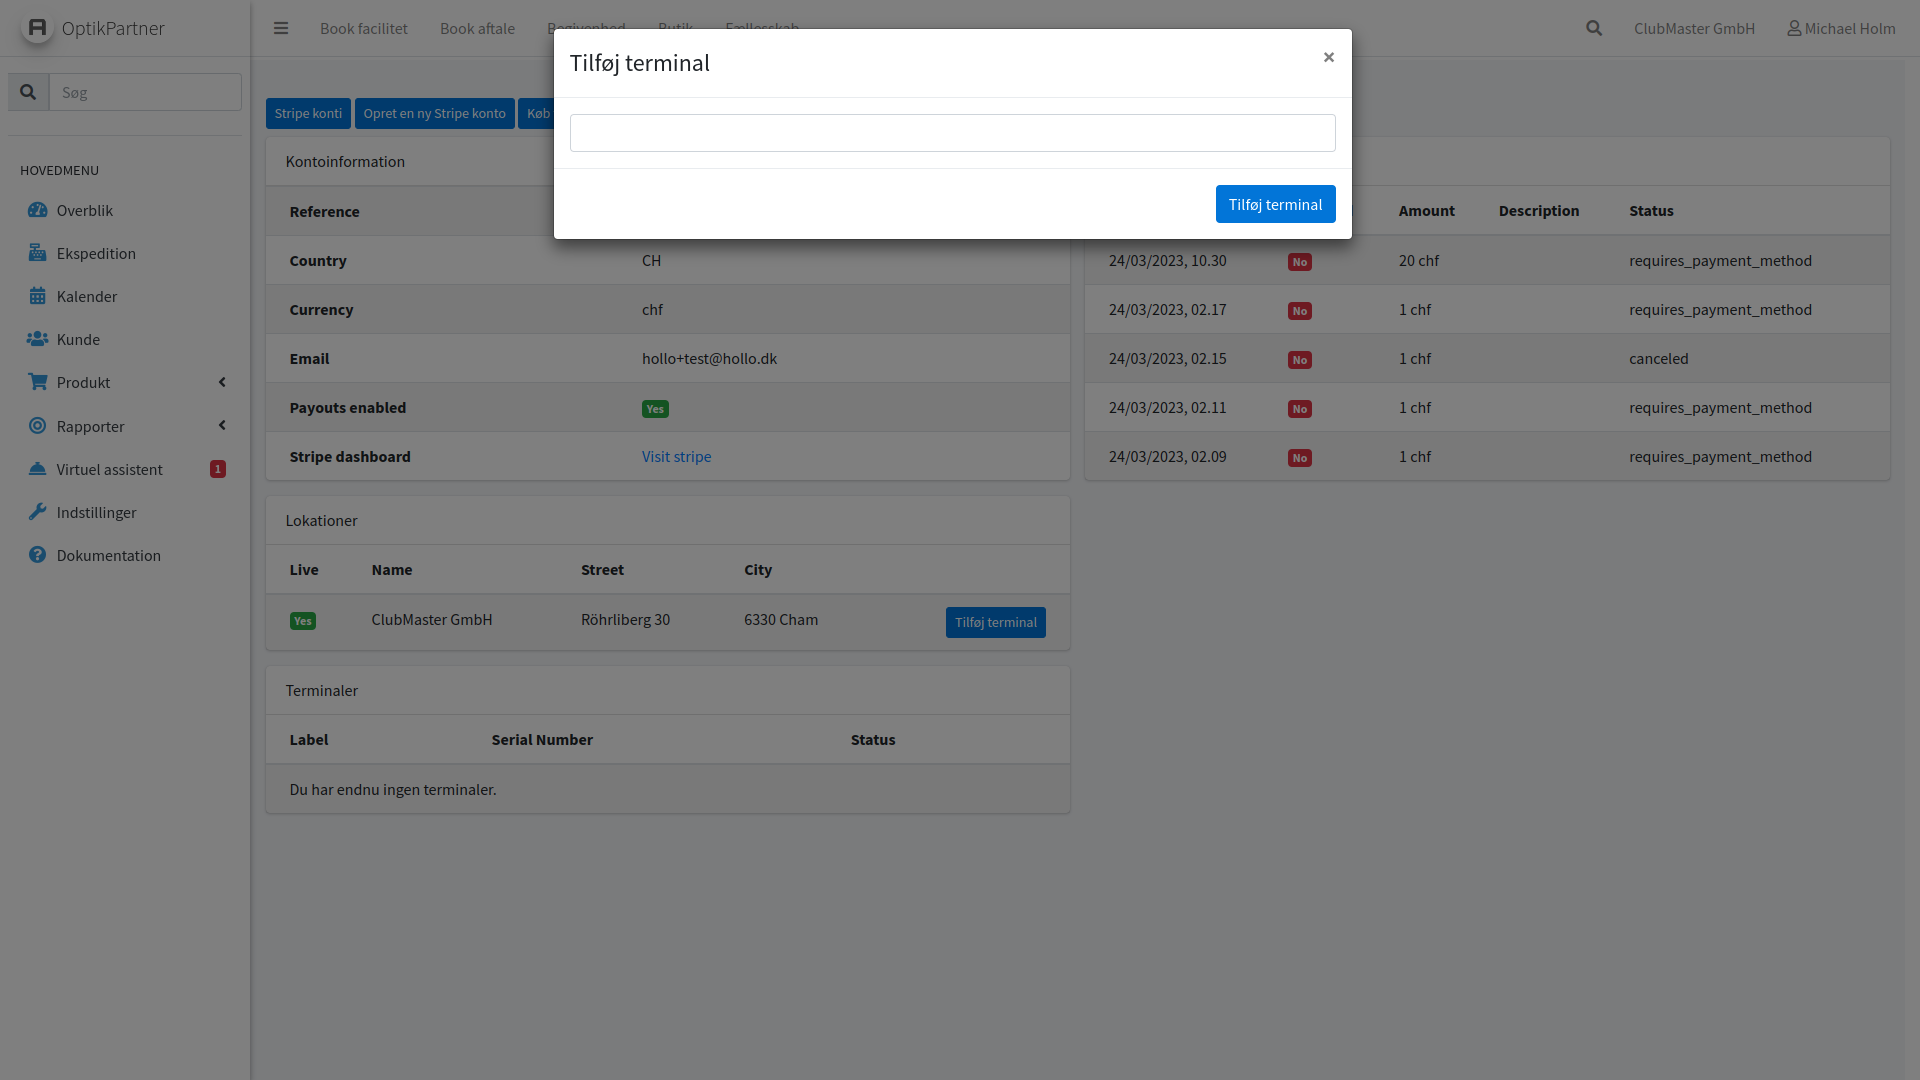Click the Stripe konti button

coord(308,113)
